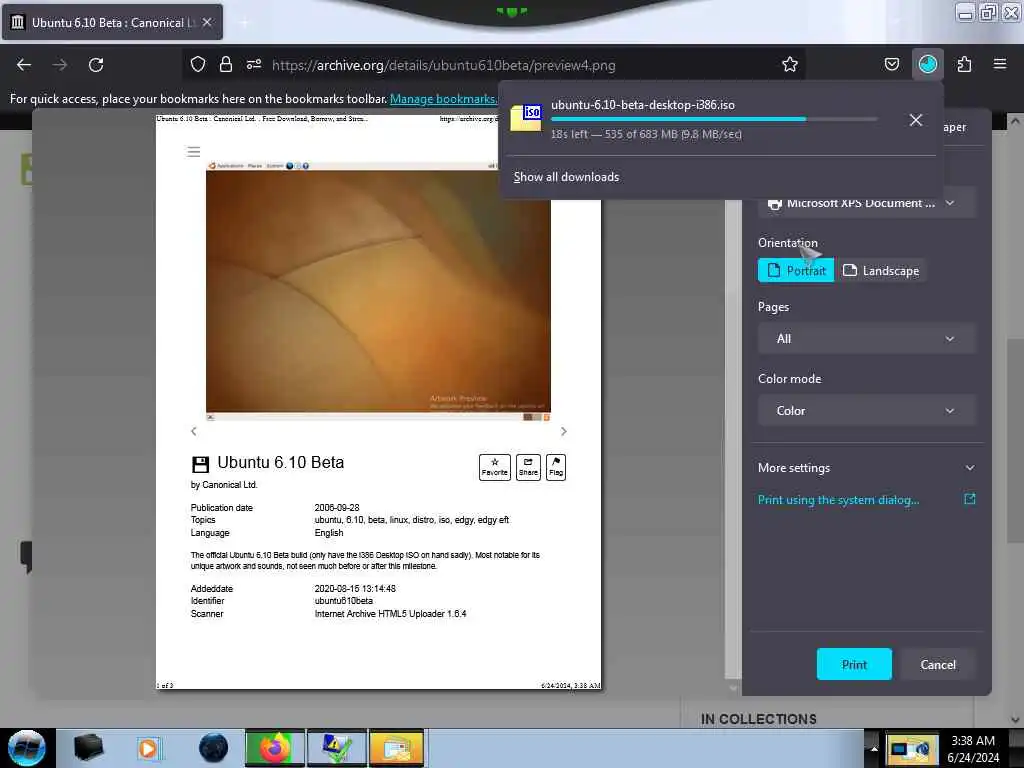
Task: Open the Firefox application menu
Action: (x=999, y=64)
